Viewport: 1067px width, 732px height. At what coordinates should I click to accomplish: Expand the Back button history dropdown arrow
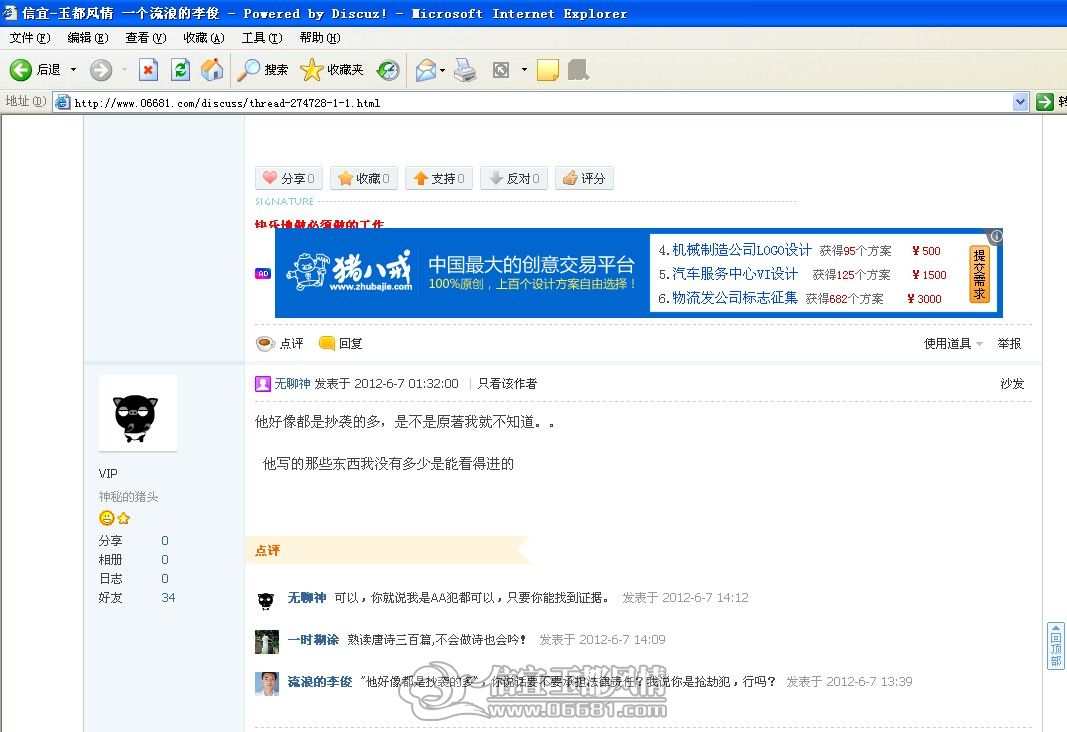[73, 69]
